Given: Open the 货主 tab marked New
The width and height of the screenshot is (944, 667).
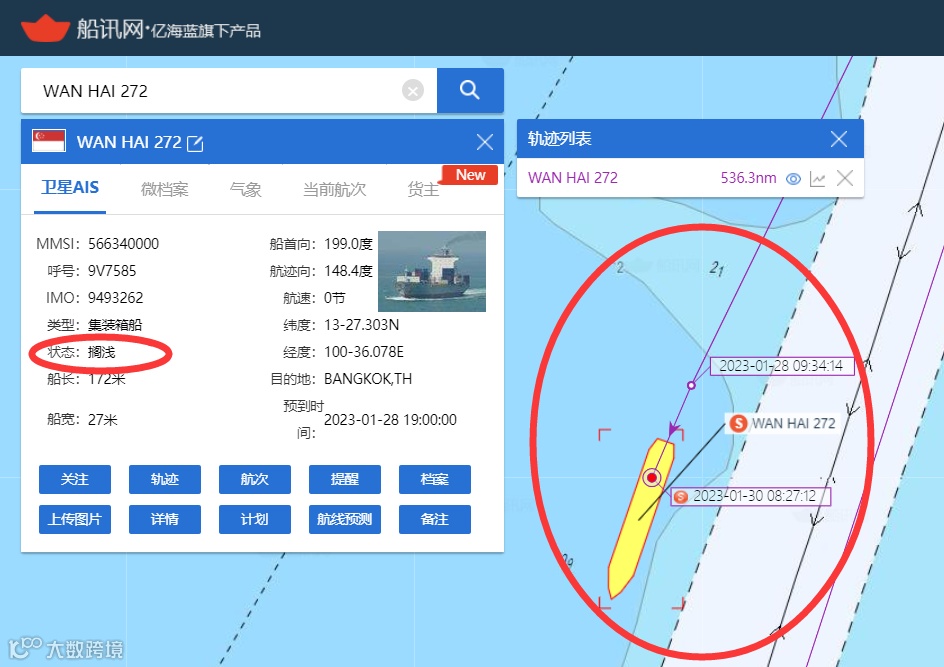Looking at the screenshot, I should [x=423, y=189].
